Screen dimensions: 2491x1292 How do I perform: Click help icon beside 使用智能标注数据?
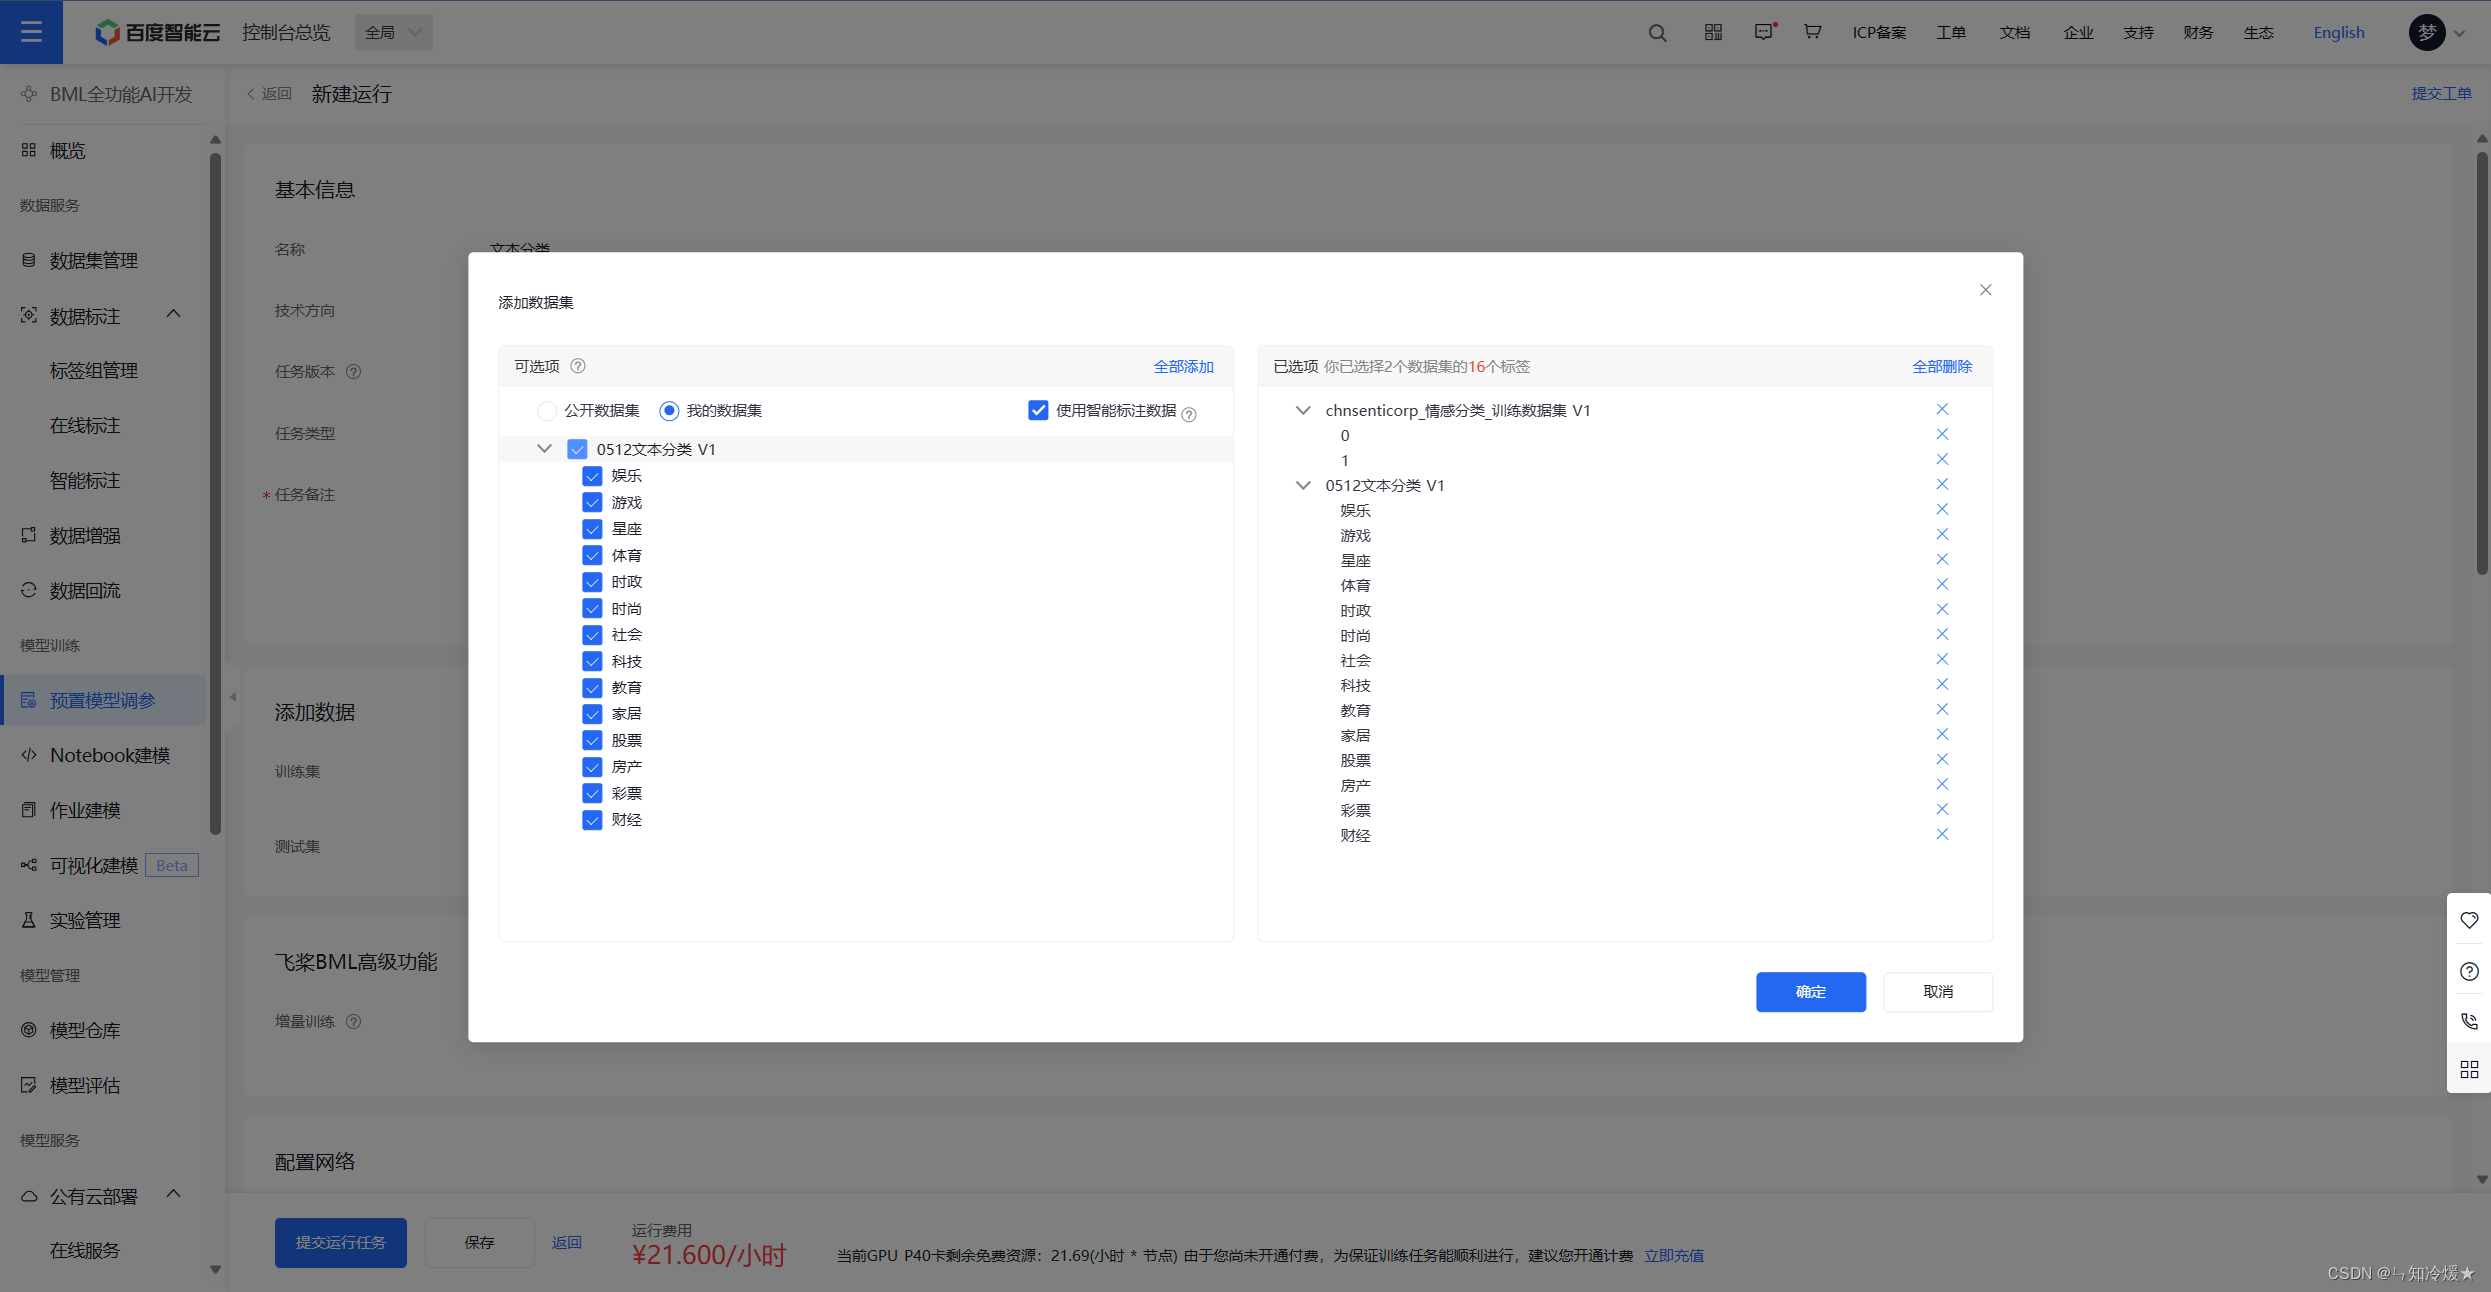1189,414
